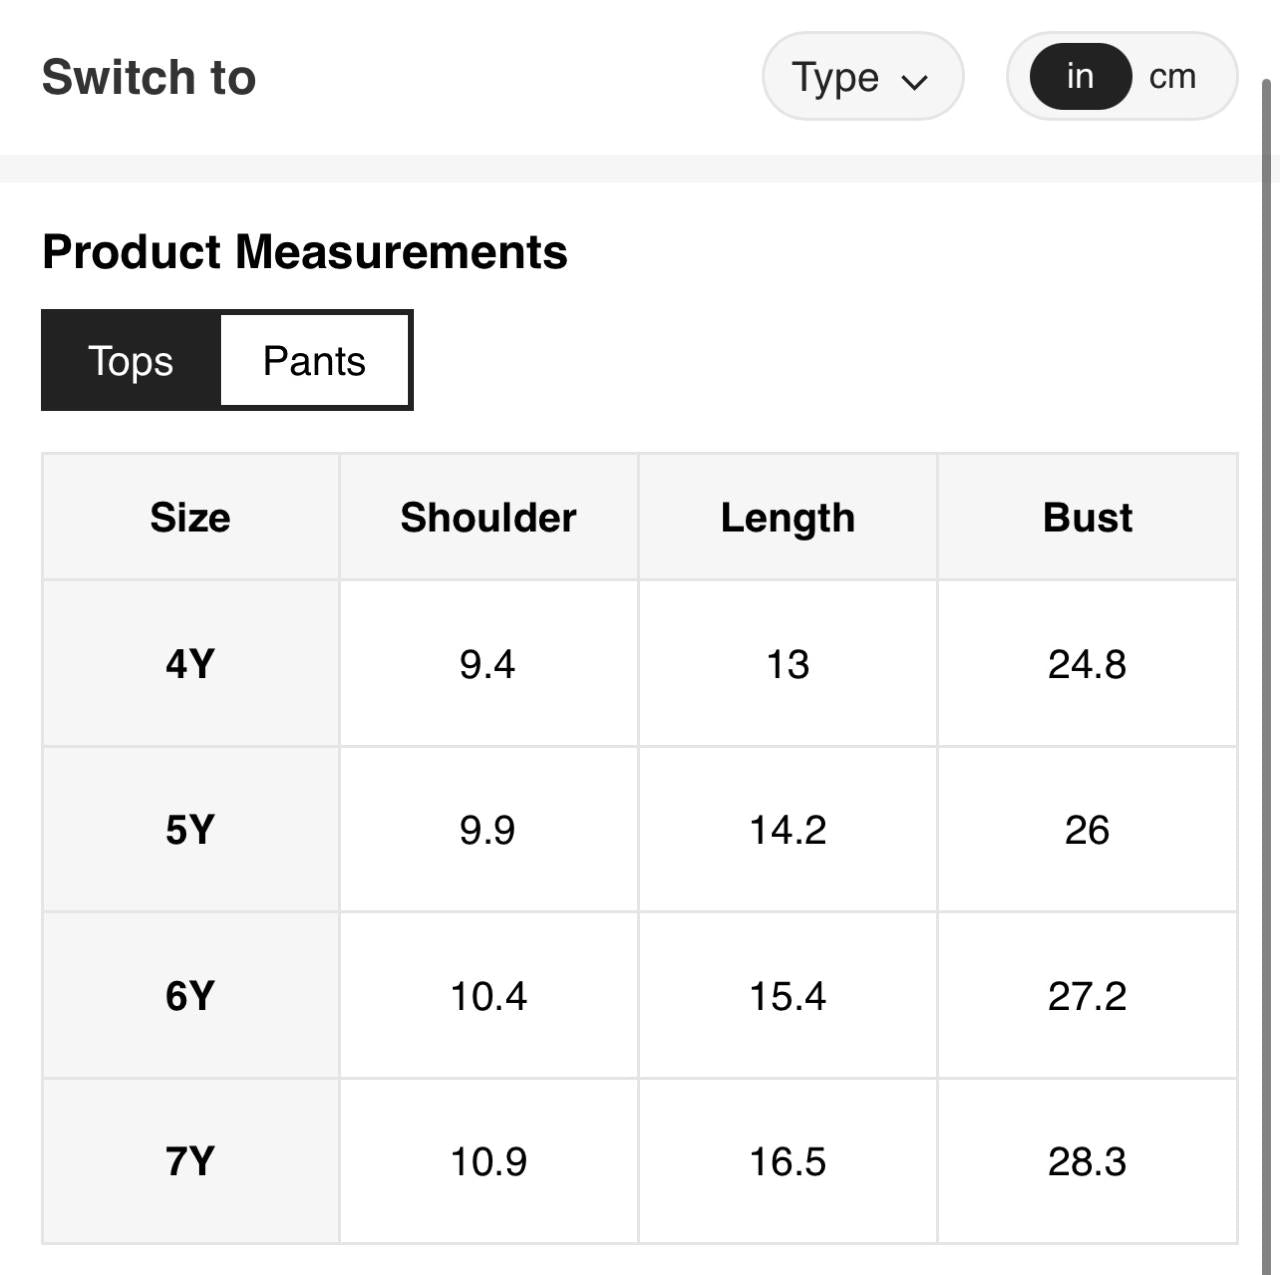This screenshot has width=1280, height=1275.
Task: Select the 7Y size row label
Action: click(190, 1162)
